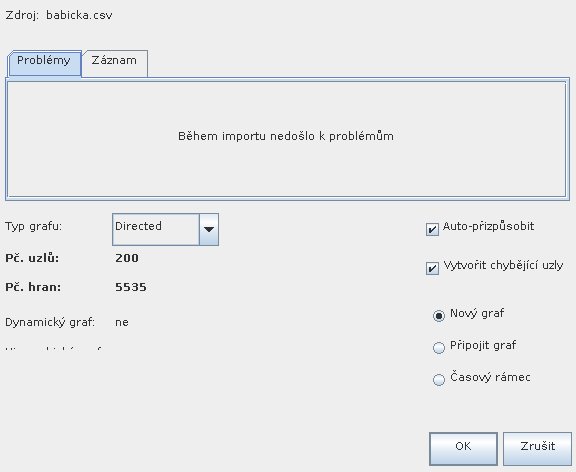Screen dimensions: 576x472
Task: Select the Nový graf radio button
Action: 439,316
